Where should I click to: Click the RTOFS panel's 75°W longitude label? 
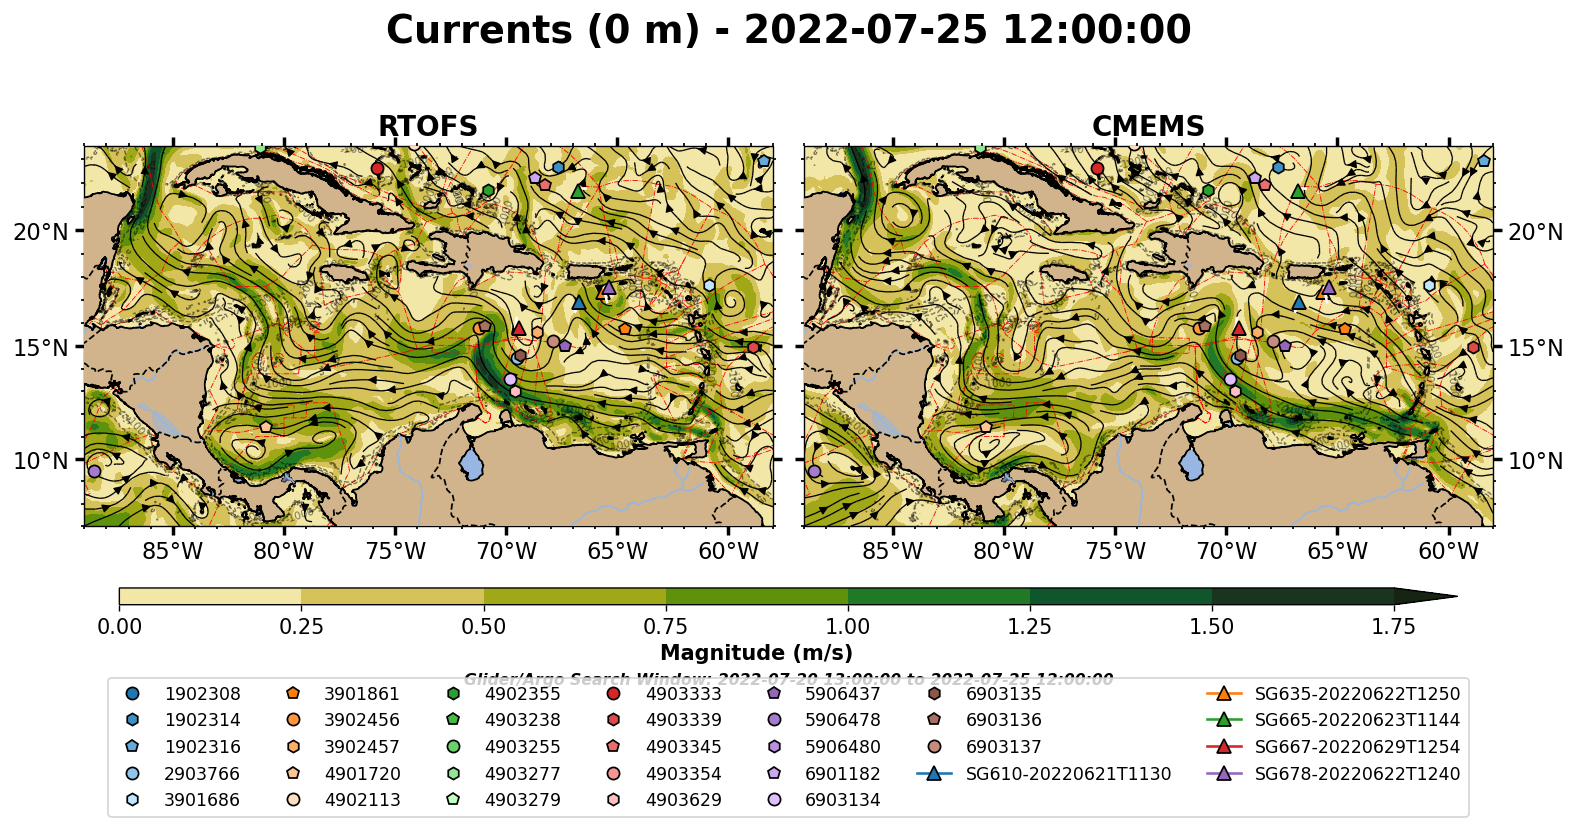[x=396, y=551]
